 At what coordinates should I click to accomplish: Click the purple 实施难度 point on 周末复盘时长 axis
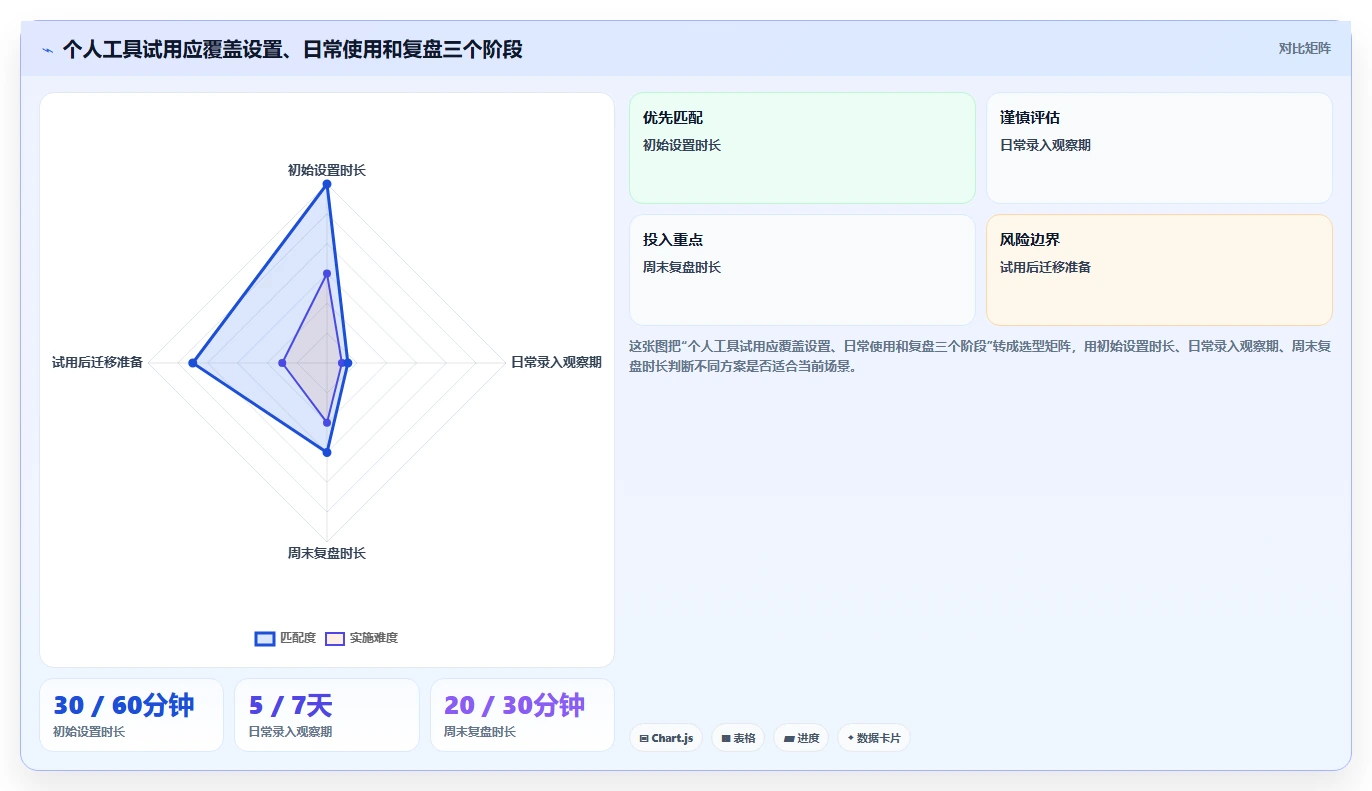coord(327,423)
